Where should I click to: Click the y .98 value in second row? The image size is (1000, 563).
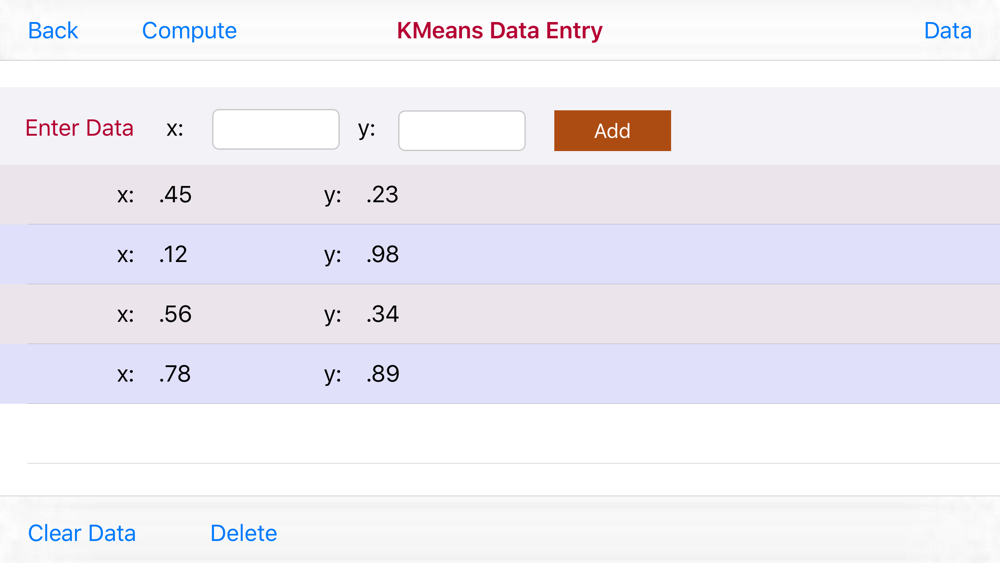coord(382,254)
